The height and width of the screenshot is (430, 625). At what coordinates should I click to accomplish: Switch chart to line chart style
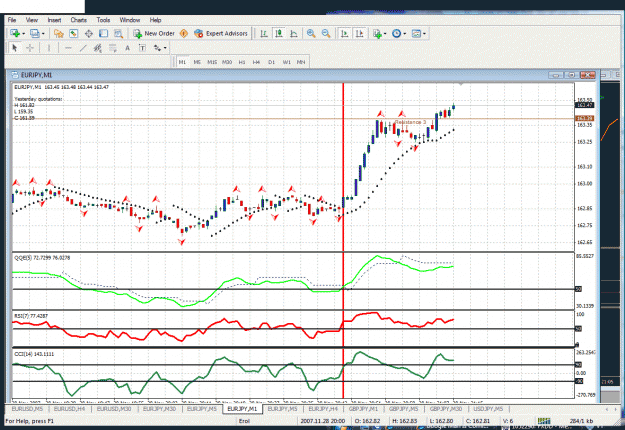click(294, 33)
